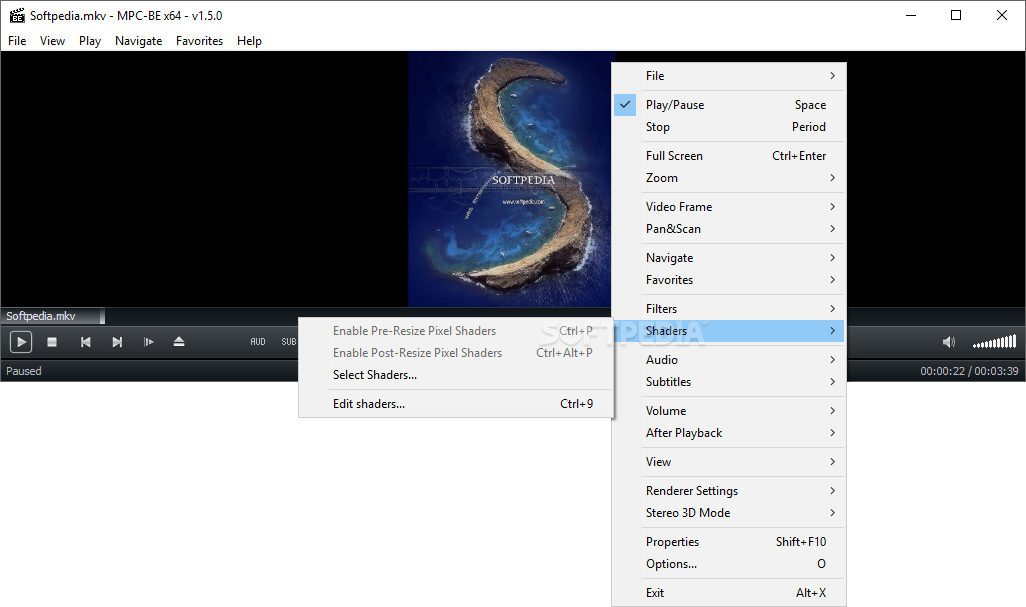Toggle the checked Play/Pause menu item
1026x607 pixels.
[728, 105]
